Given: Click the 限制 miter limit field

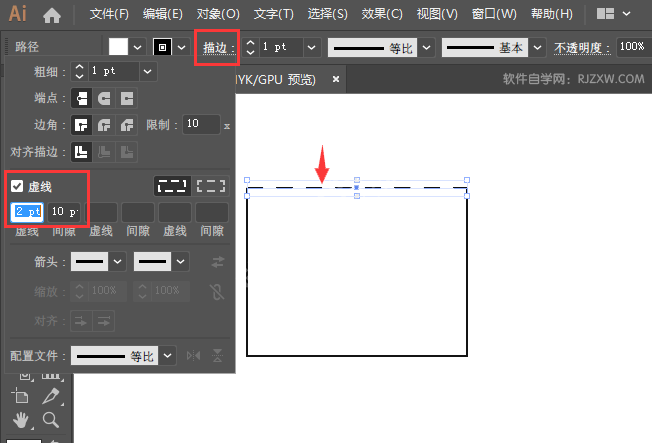Looking at the screenshot, I should 201,124.
